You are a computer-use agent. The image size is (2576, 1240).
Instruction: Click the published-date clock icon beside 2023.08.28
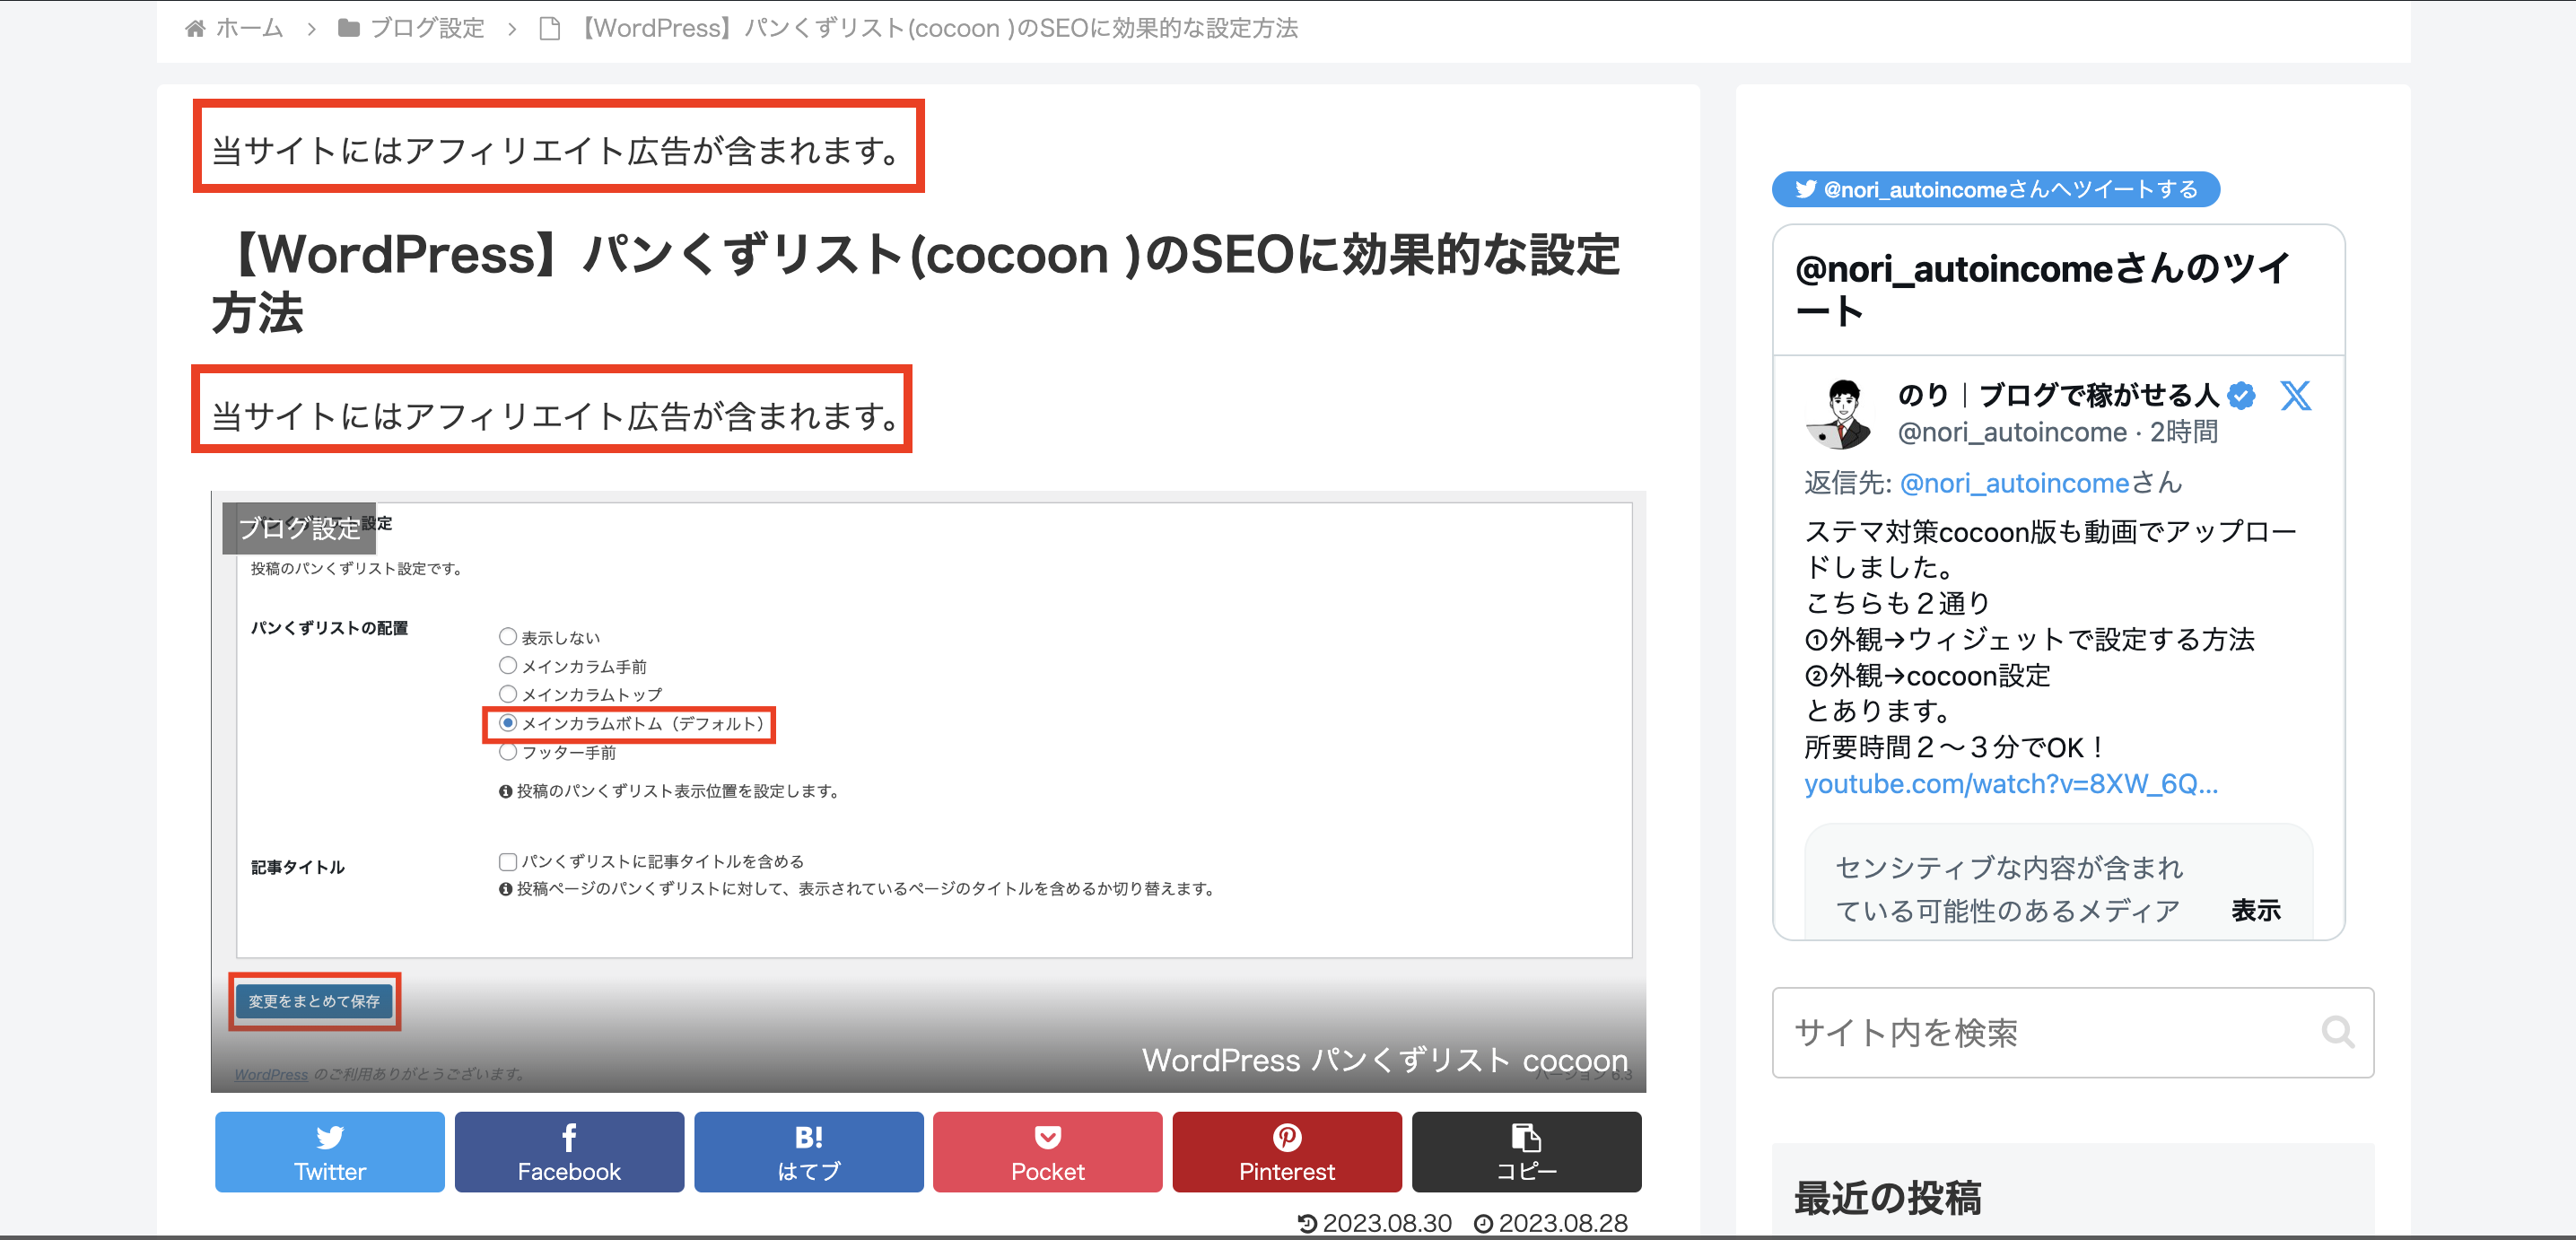(1483, 1223)
